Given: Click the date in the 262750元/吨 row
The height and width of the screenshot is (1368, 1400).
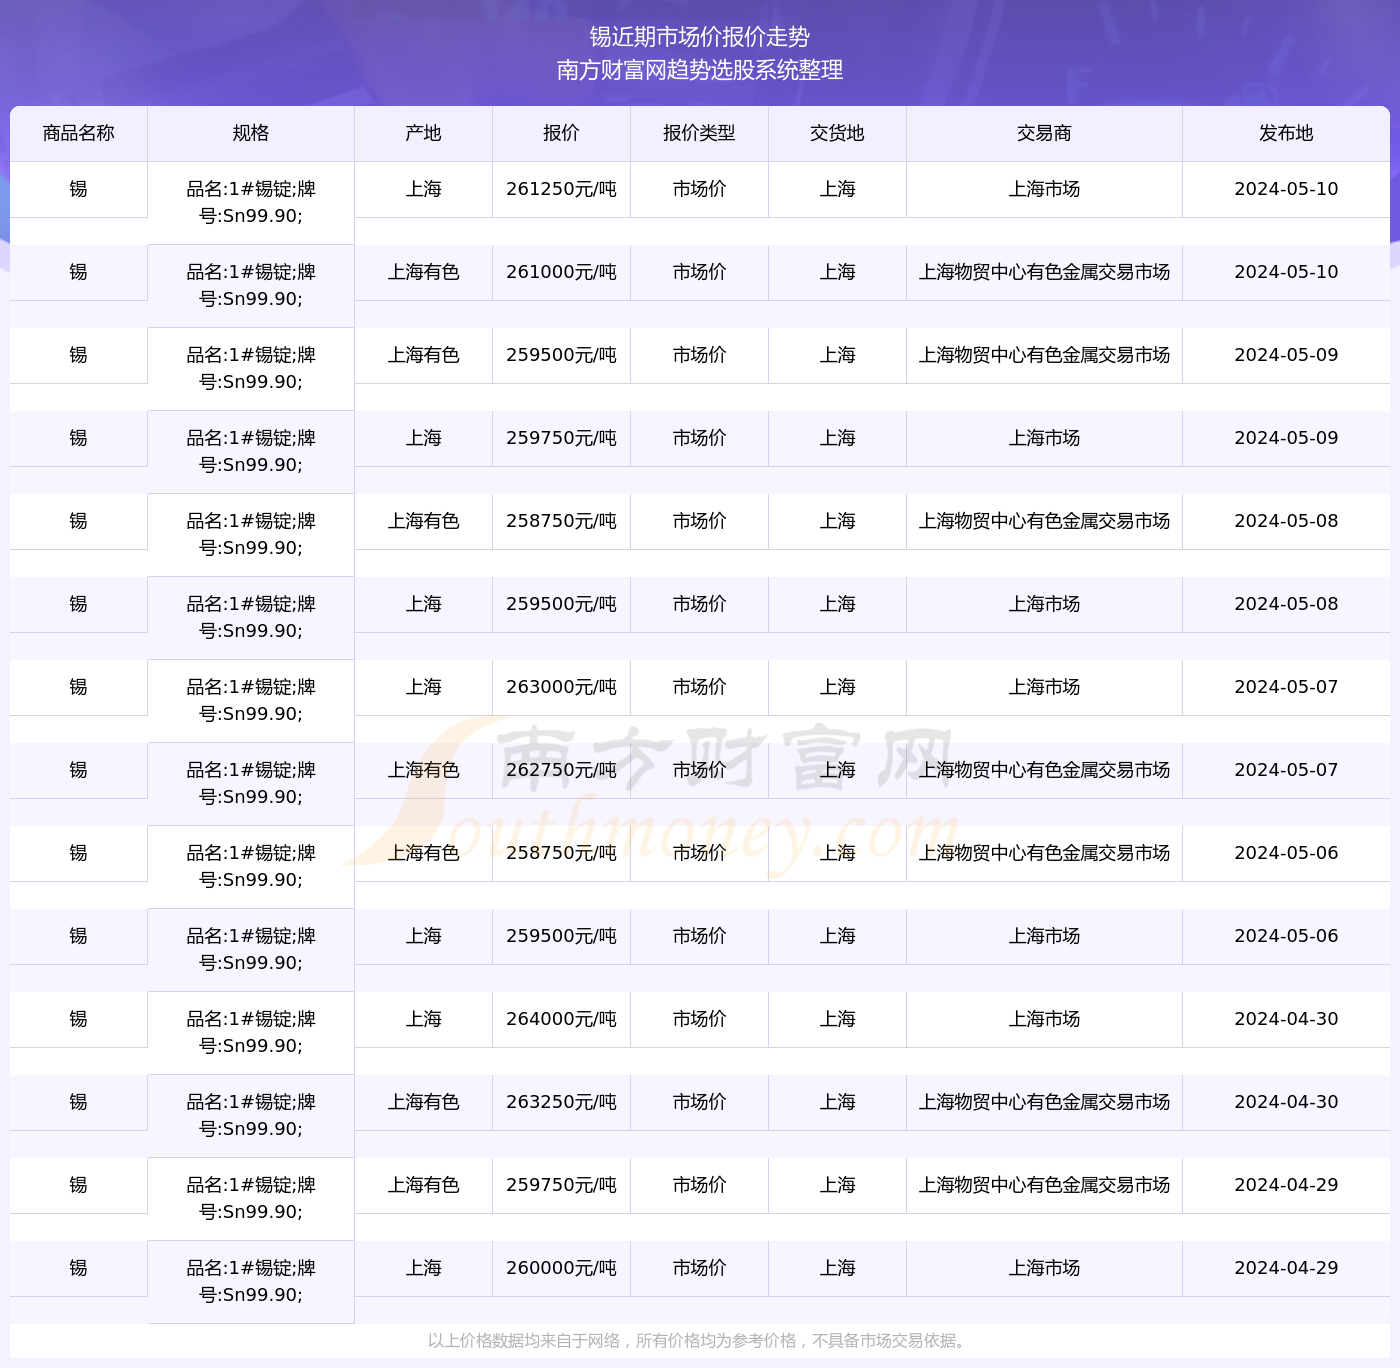Looking at the screenshot, I should [1286, 770].
